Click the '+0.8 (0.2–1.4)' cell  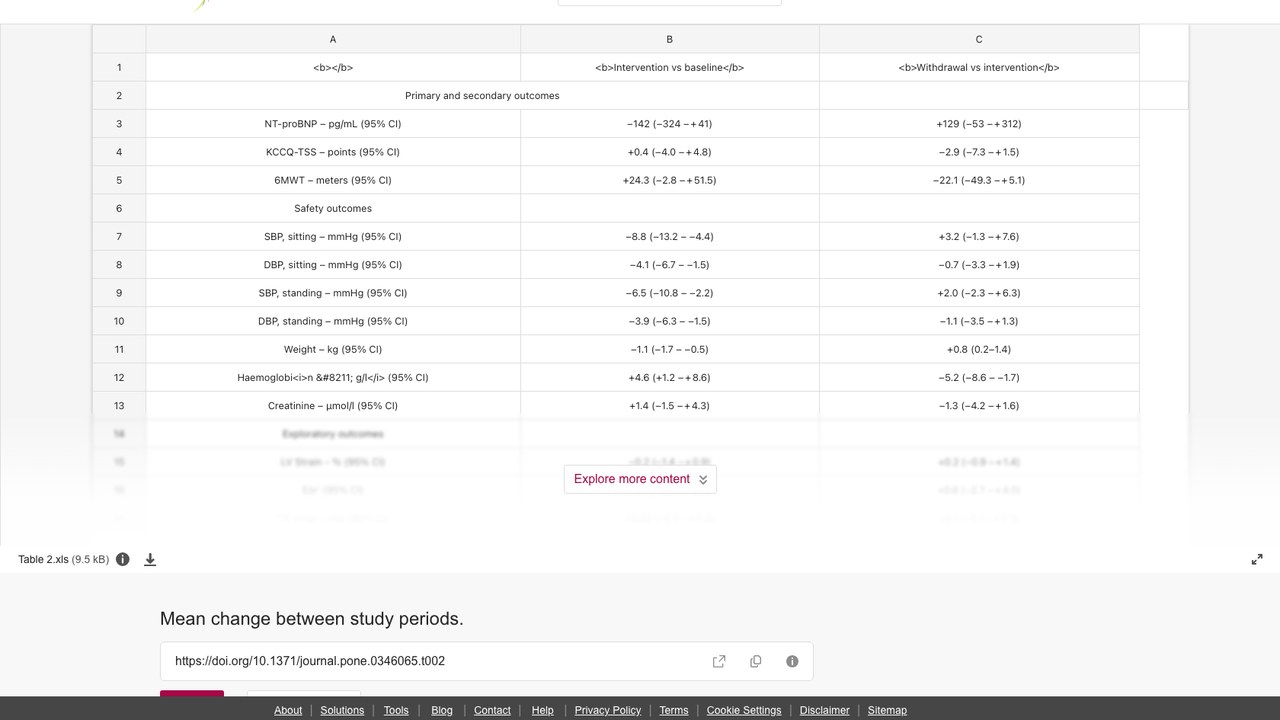979,349
